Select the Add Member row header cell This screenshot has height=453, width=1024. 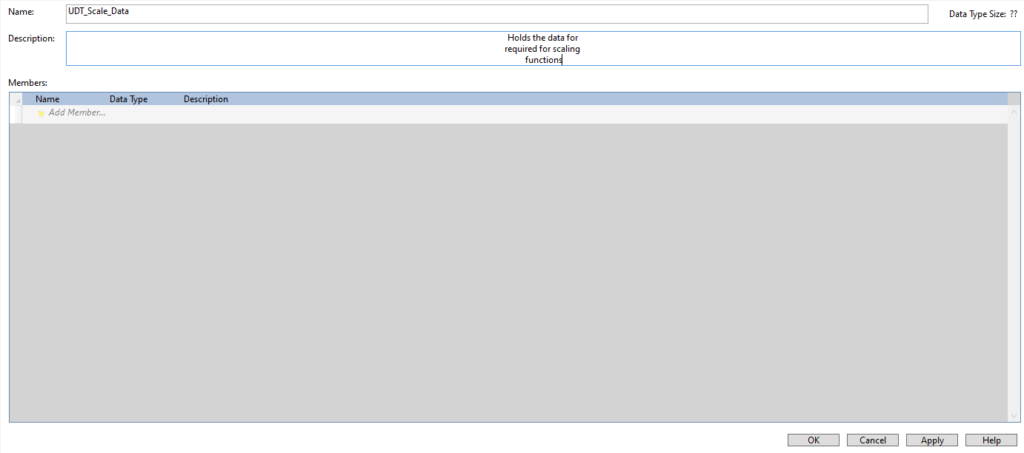(x=16, y=113)
